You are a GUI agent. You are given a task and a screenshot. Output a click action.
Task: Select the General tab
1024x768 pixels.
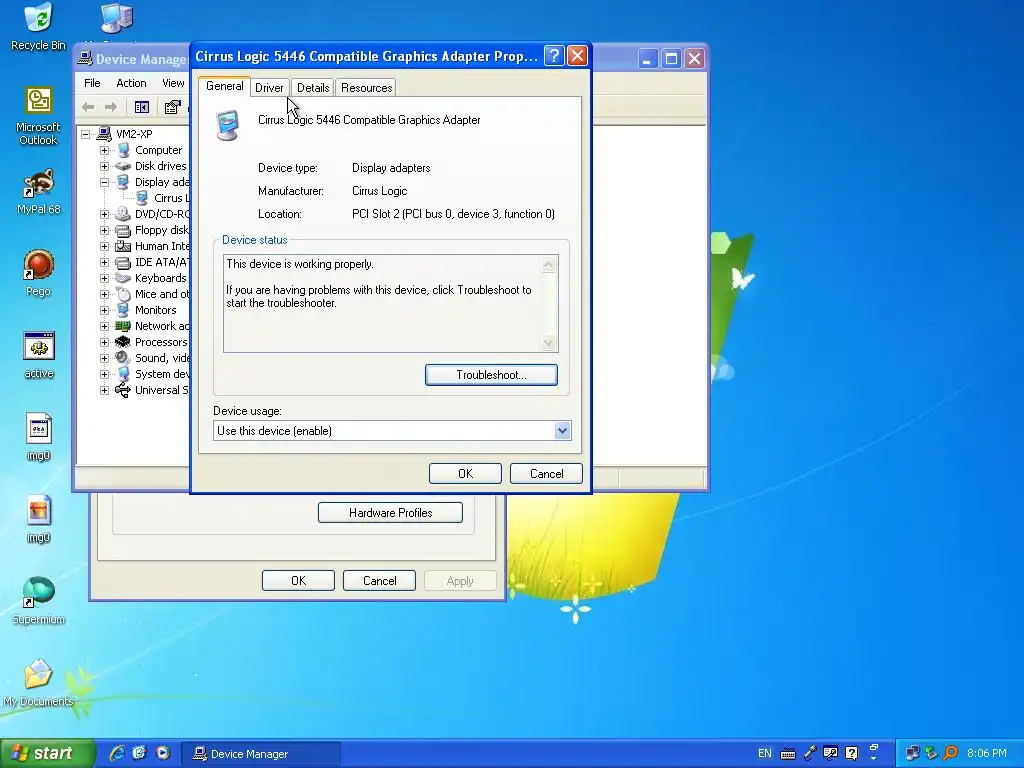pyautogui.click(x=225, y=86)
